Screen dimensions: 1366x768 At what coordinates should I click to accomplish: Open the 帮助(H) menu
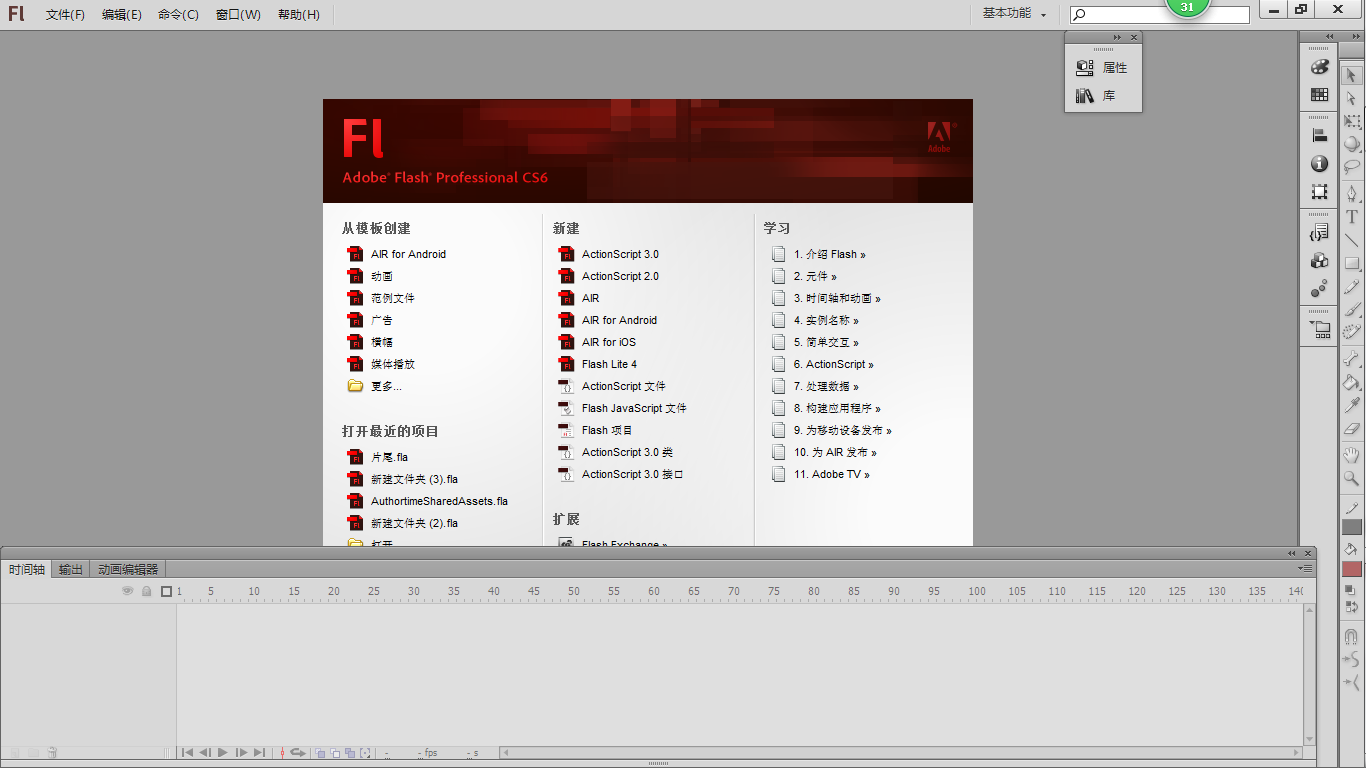[299, 15]
